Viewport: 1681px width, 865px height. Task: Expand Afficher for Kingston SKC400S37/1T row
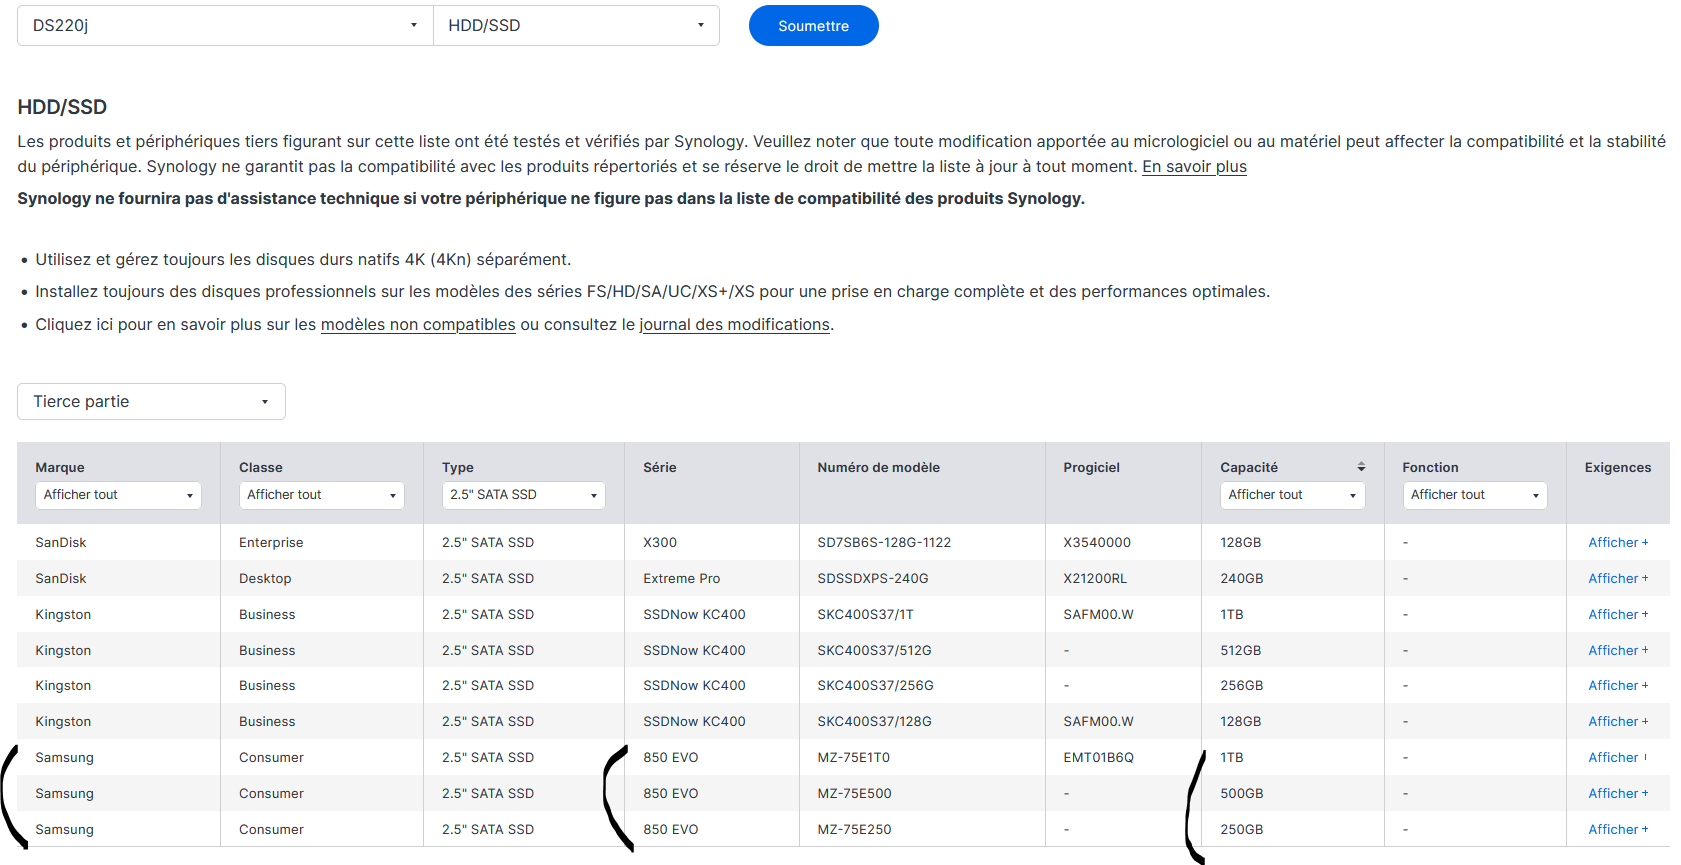click(x=1617, y=615)
